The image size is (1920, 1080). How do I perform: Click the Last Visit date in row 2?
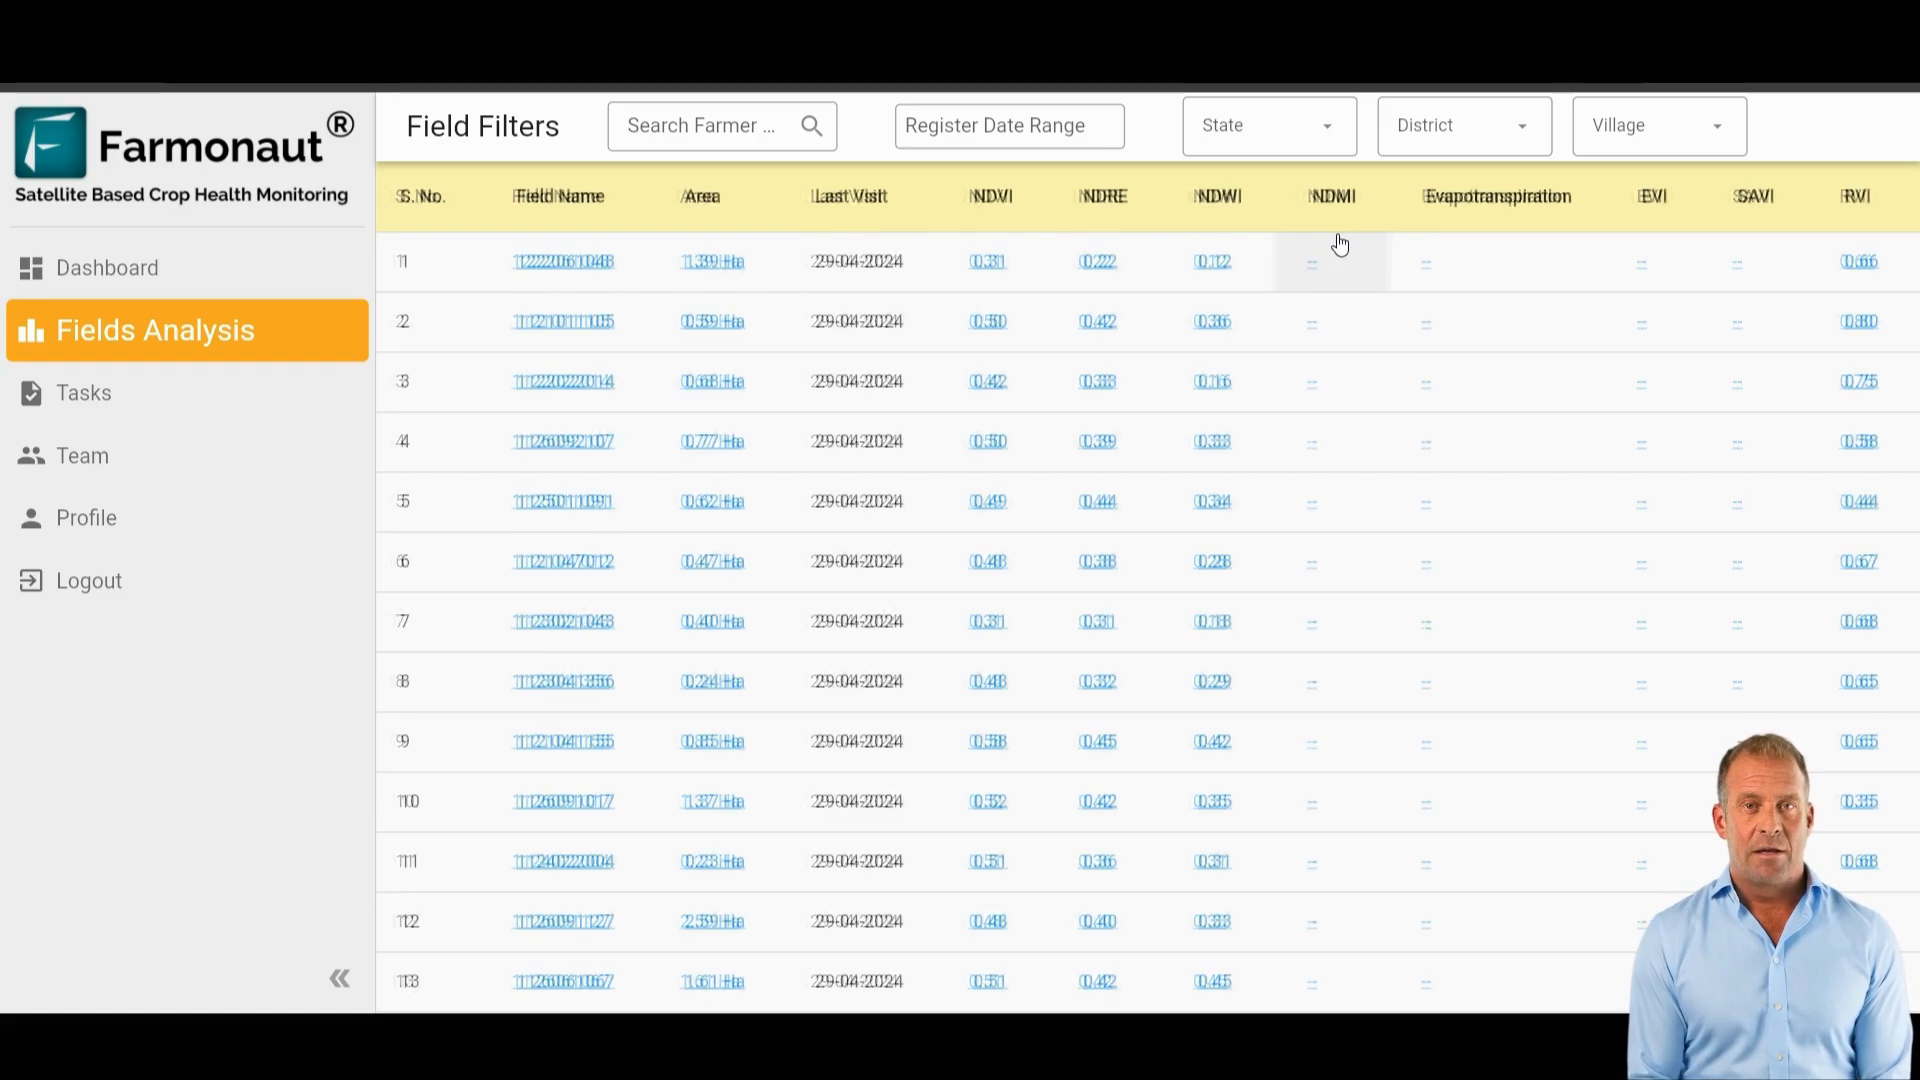pyautogui.click(x=857, y=322)
